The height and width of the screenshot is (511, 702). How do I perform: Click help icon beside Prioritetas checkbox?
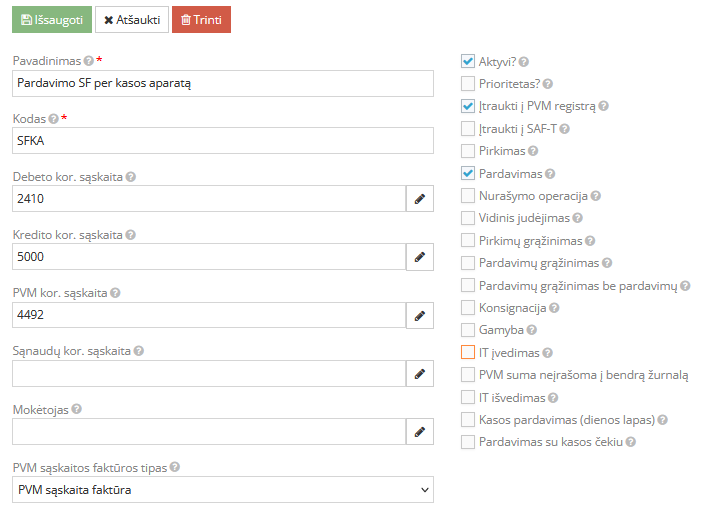coord(547,84)
